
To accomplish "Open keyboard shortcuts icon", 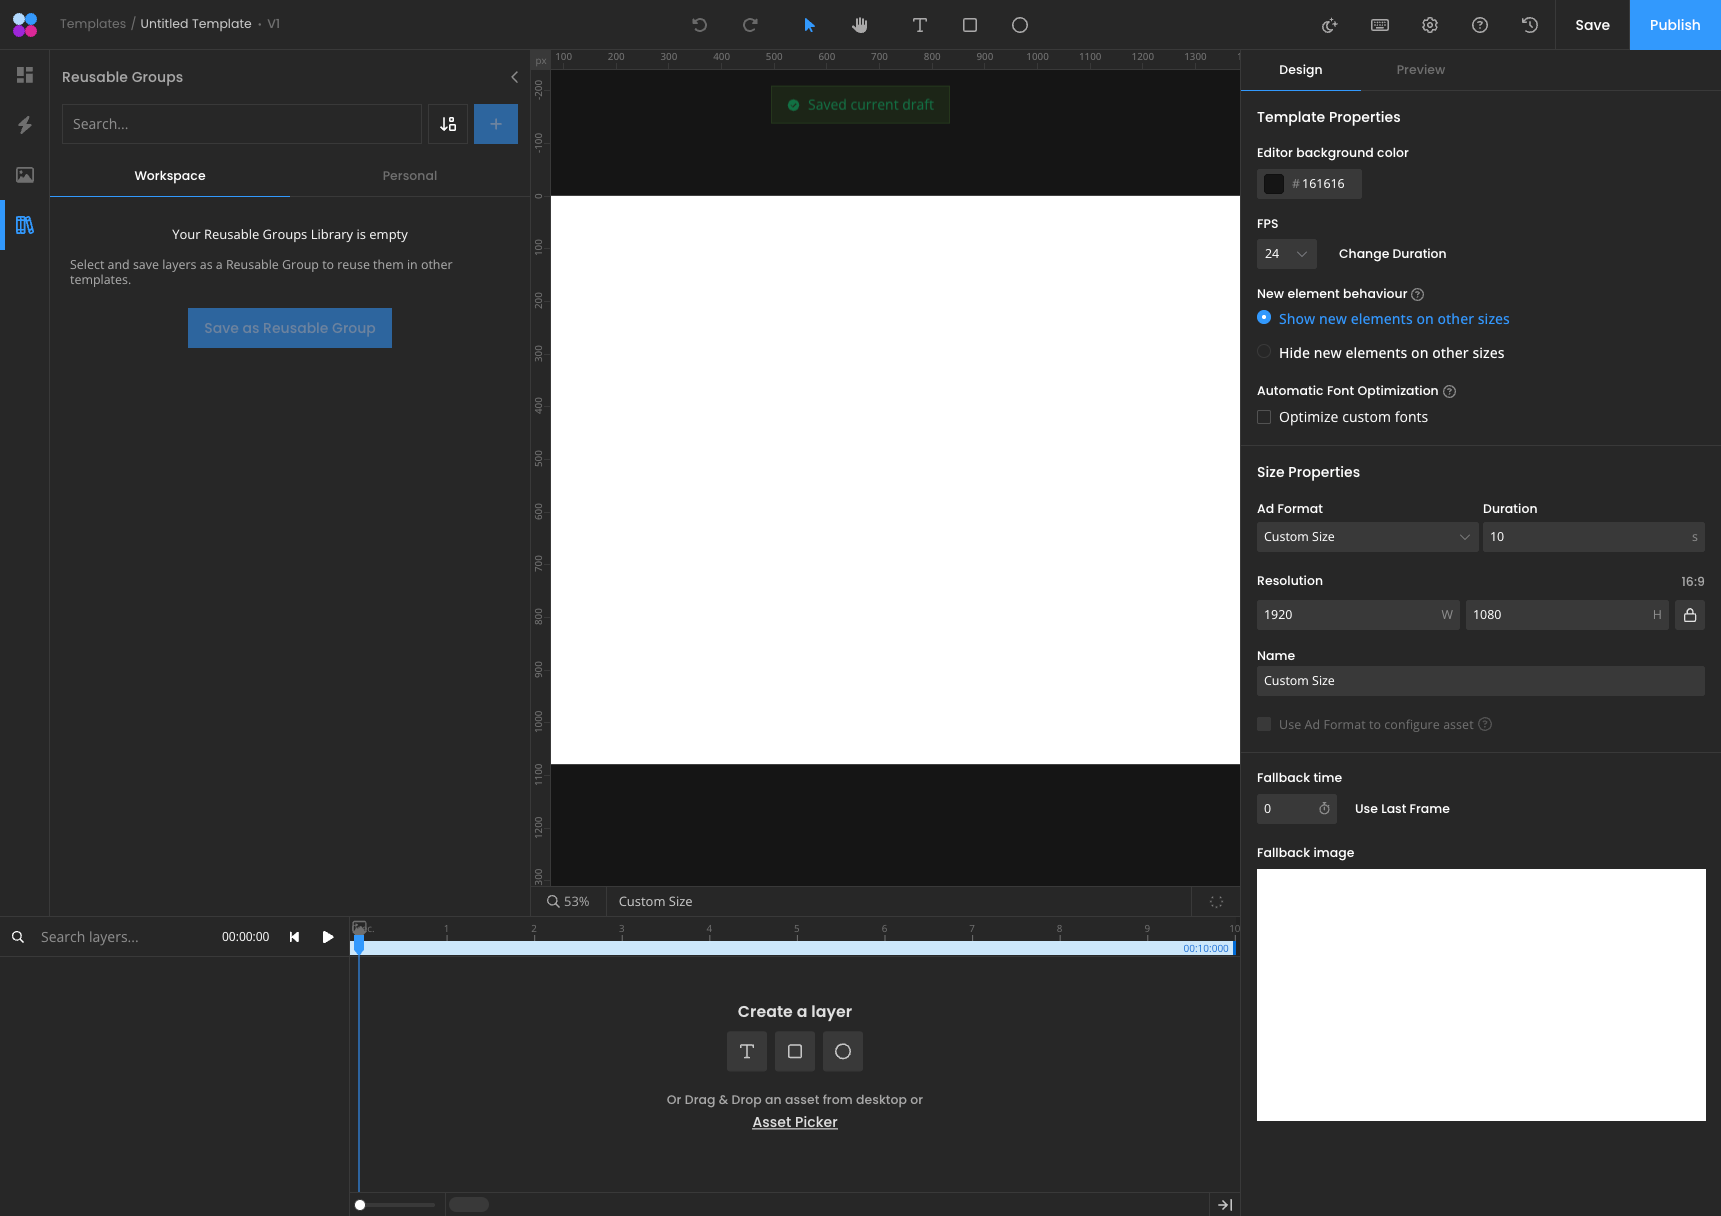I will [1380, 25].
